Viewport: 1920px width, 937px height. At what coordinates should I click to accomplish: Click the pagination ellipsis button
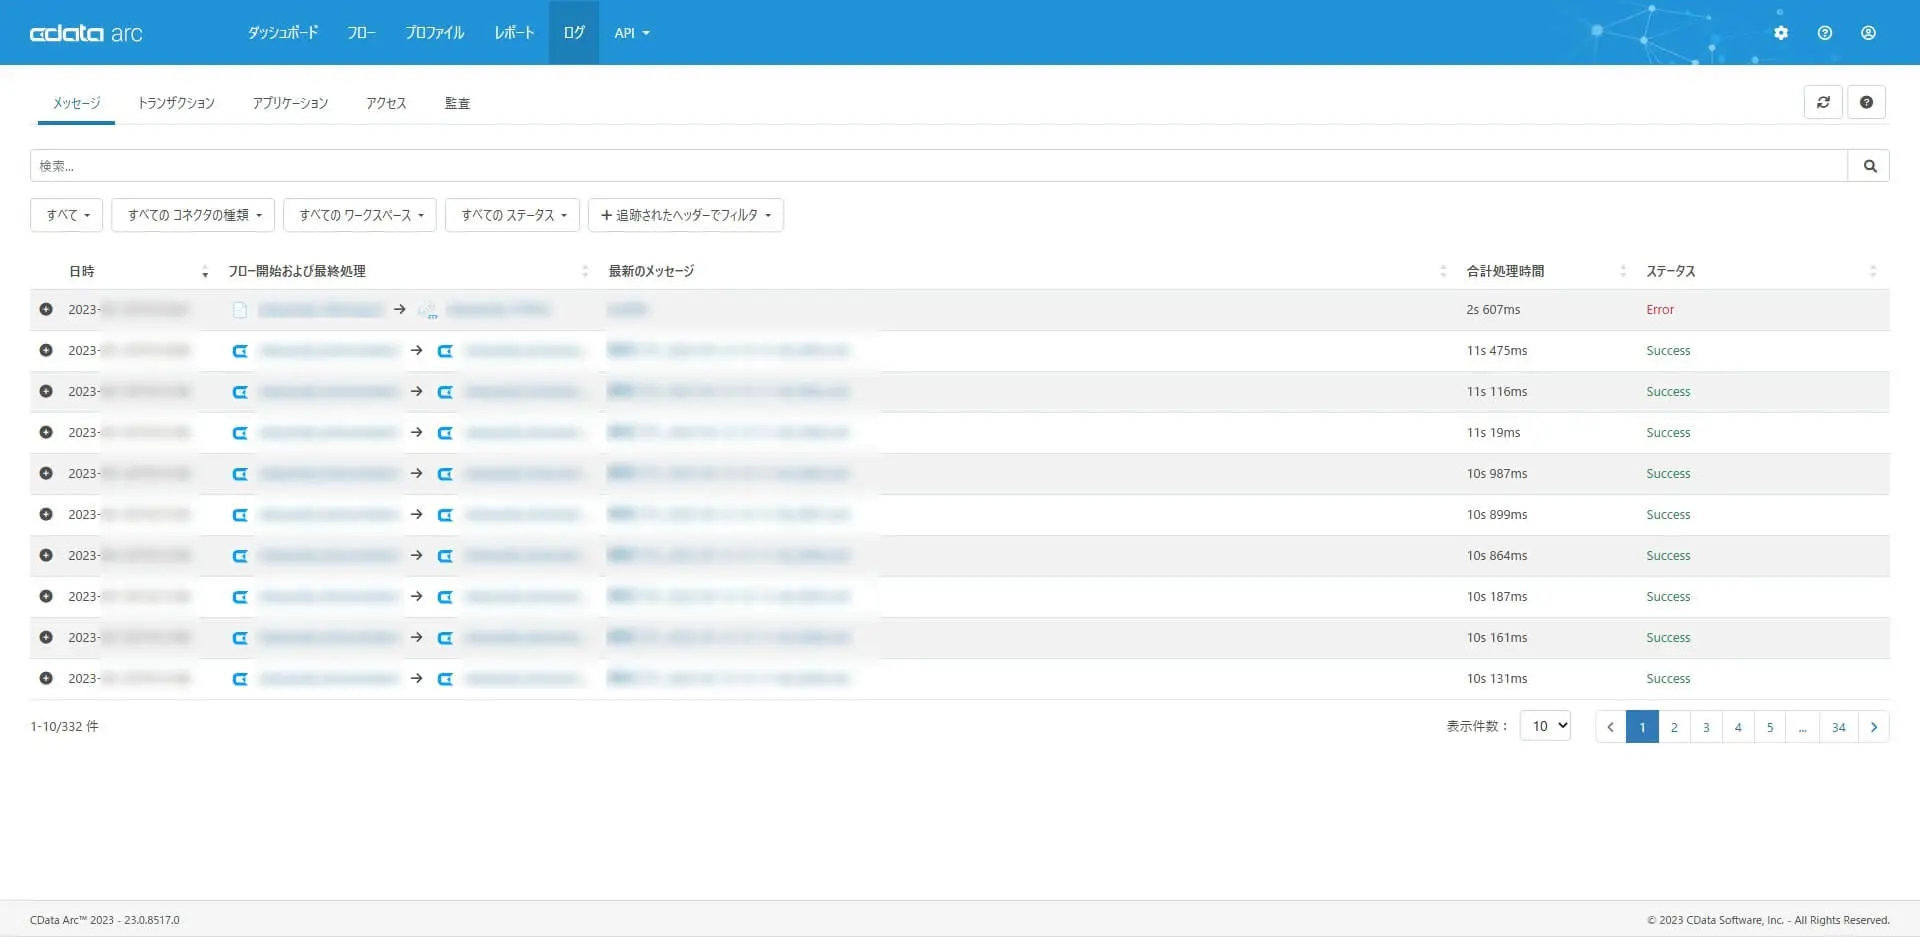coord(1802,727)
